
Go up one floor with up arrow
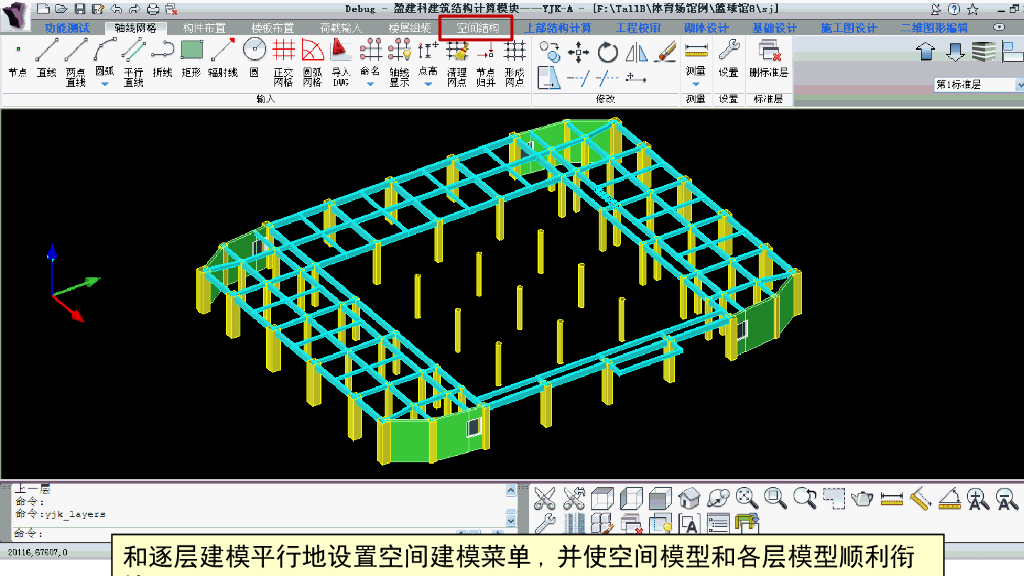coord(925,52)
